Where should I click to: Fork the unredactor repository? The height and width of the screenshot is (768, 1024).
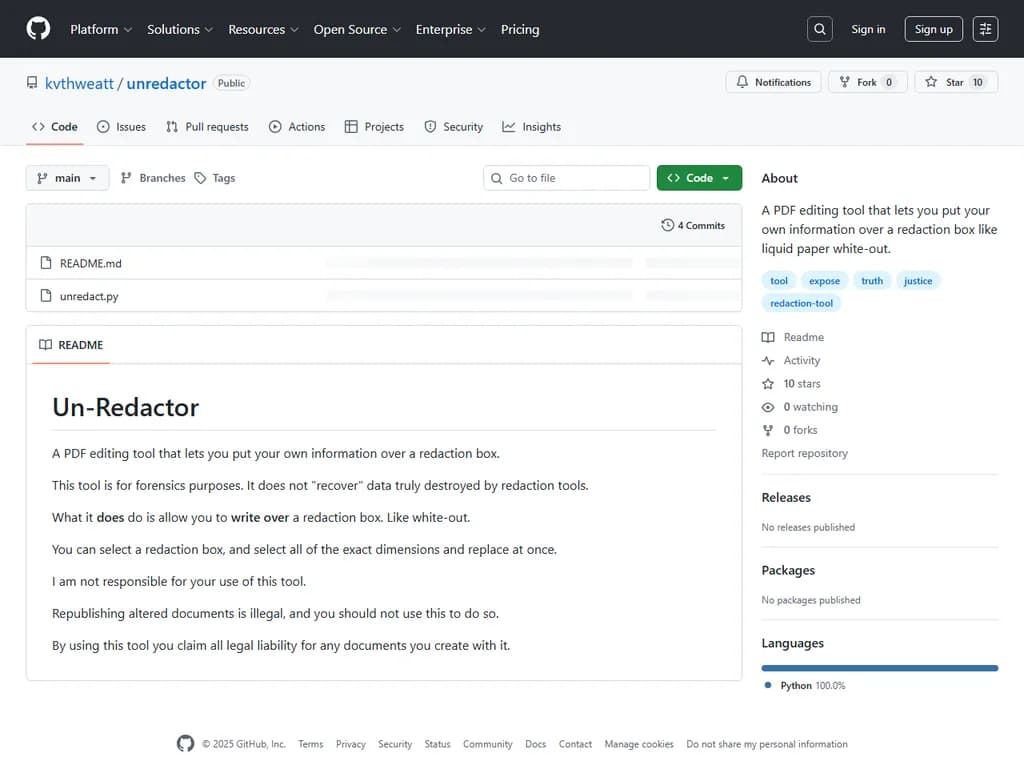867,82
